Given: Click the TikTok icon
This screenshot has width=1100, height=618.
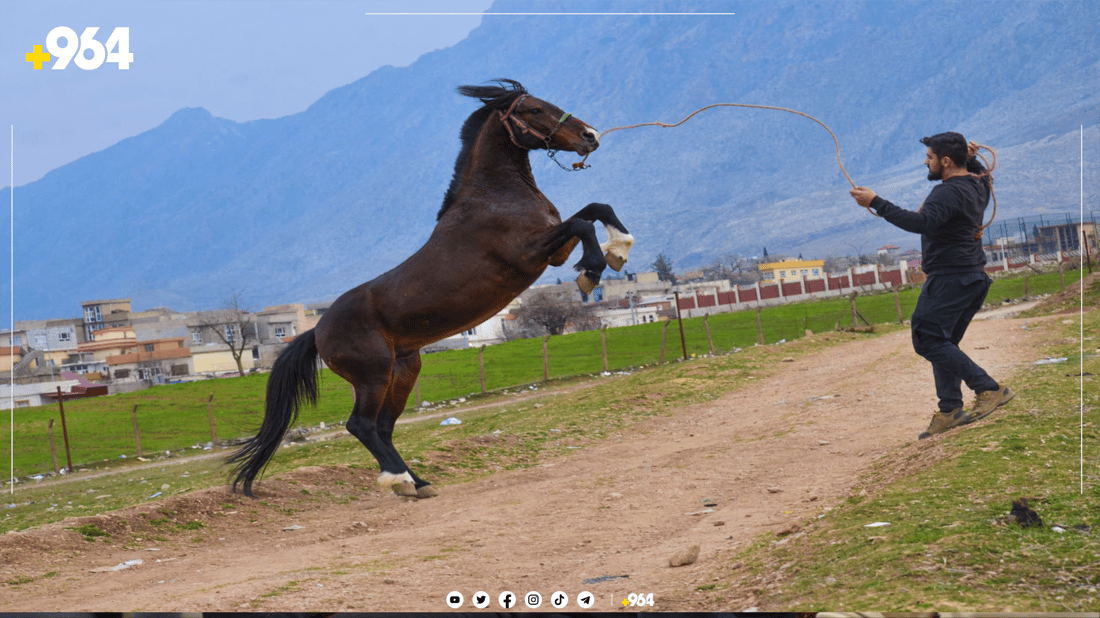Looking at the screenshot, I should [x=559, y=600].
